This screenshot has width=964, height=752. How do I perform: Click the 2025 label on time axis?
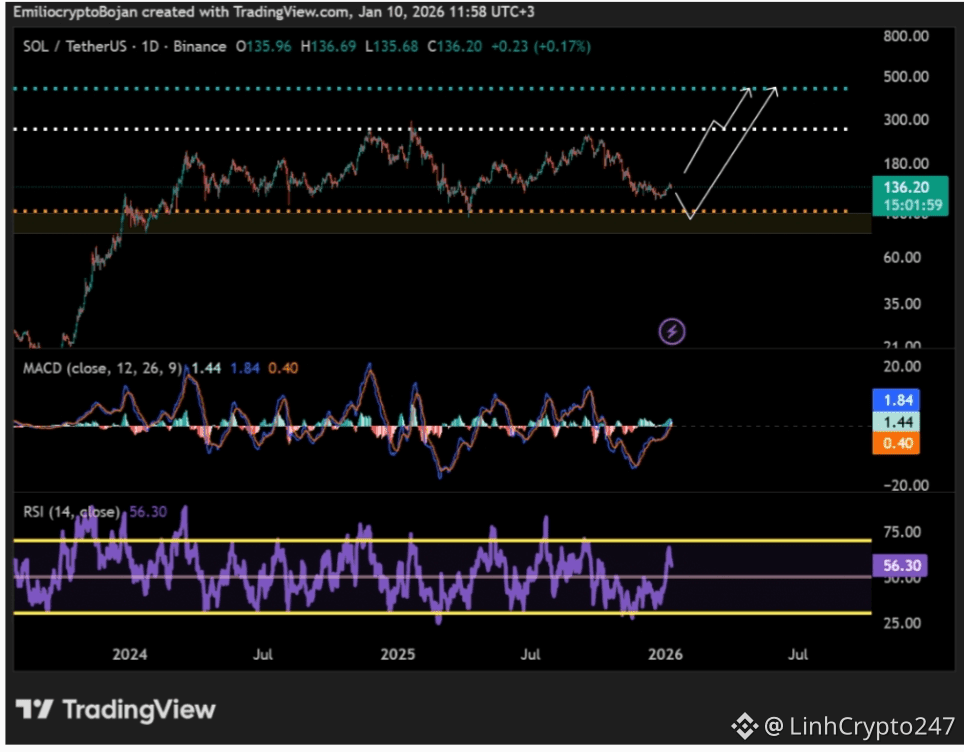(398, 655)
